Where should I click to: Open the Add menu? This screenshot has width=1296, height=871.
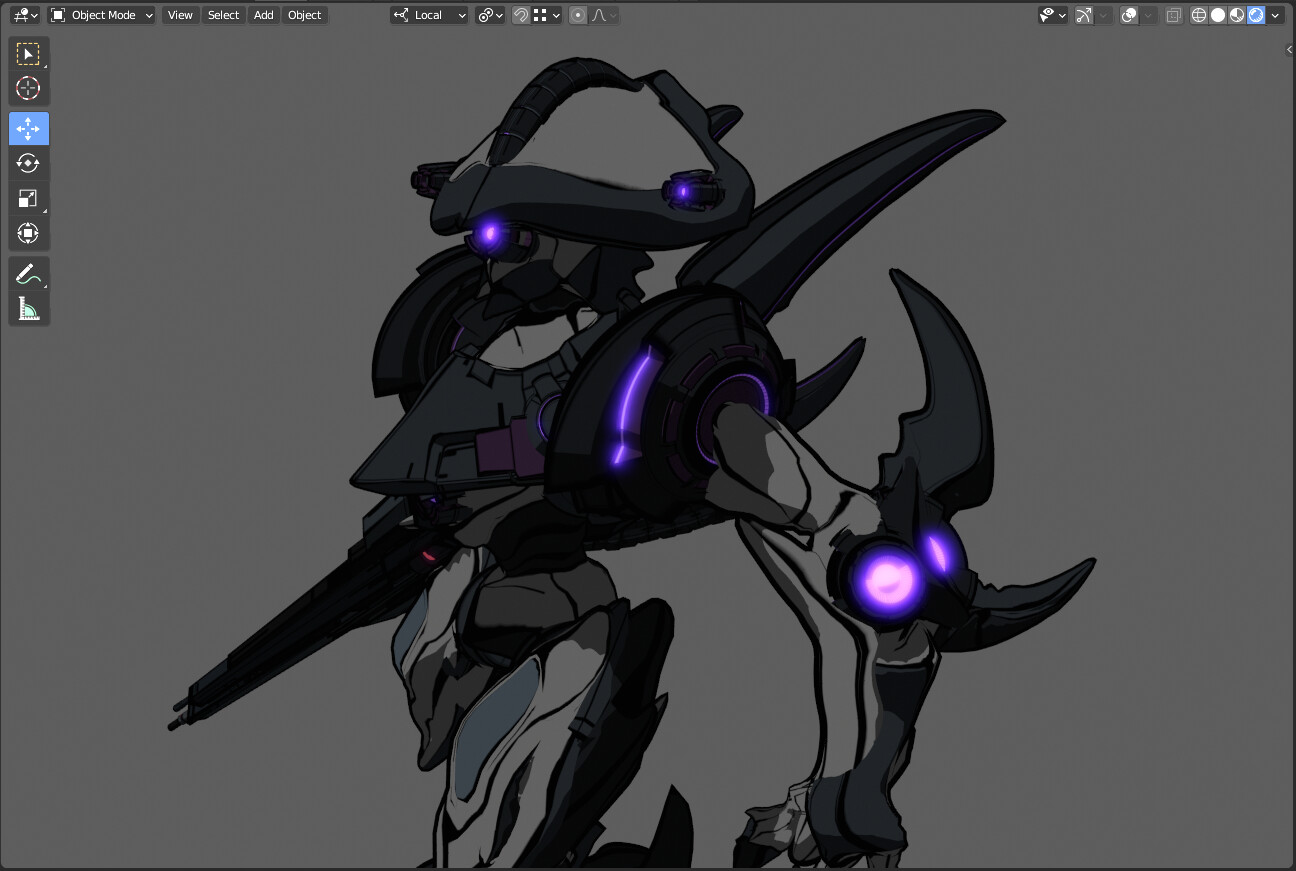[263, 14]
